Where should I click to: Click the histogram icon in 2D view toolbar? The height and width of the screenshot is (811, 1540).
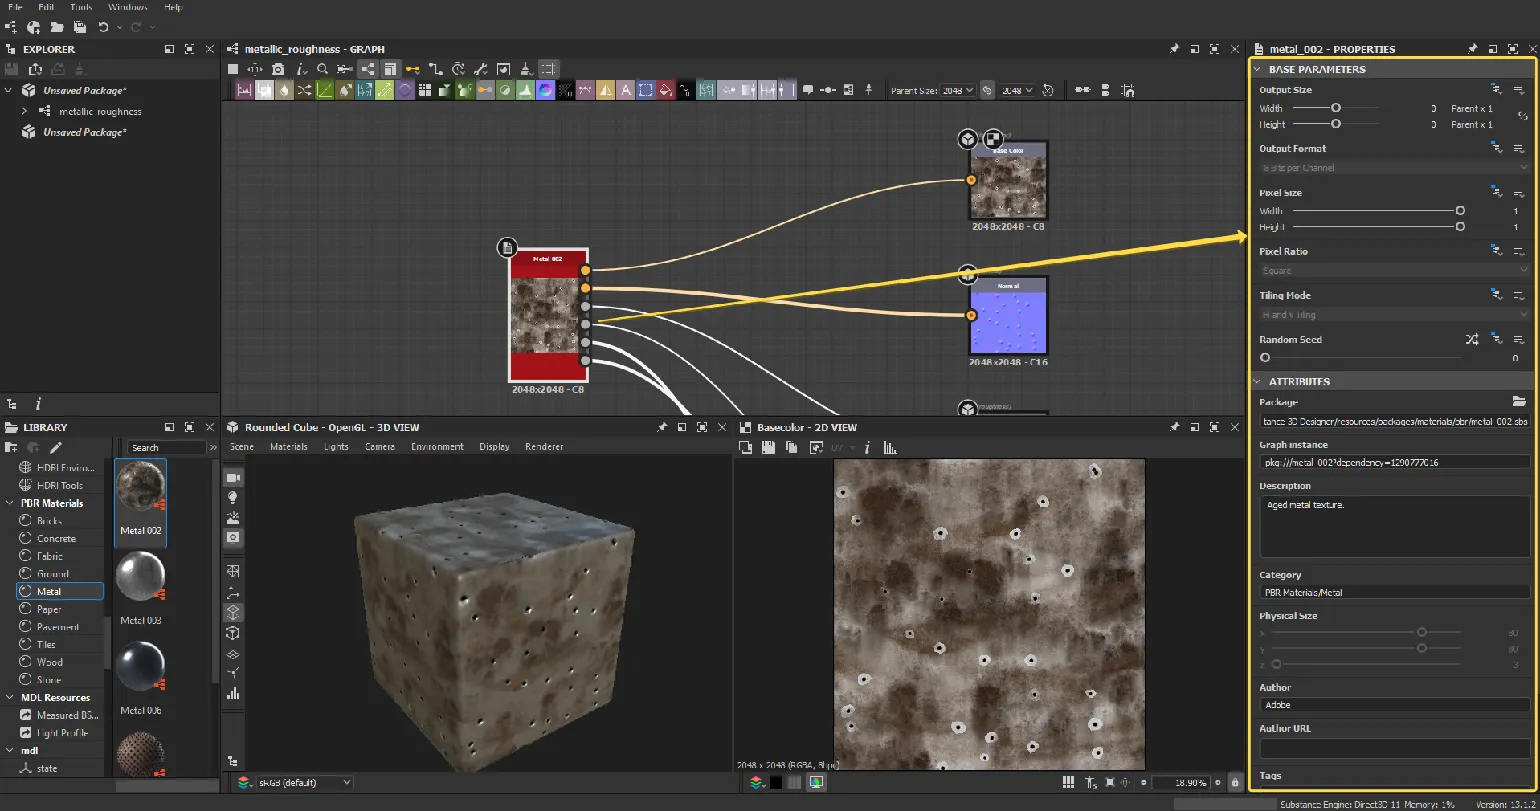890,447
